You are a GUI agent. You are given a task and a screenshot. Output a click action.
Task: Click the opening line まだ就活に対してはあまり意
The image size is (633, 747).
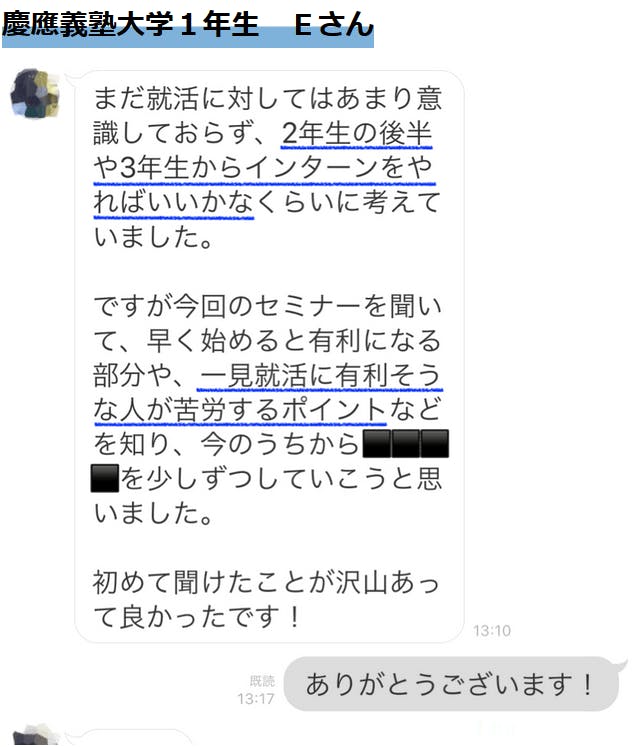pyautogui.click(x=268, y=98)
